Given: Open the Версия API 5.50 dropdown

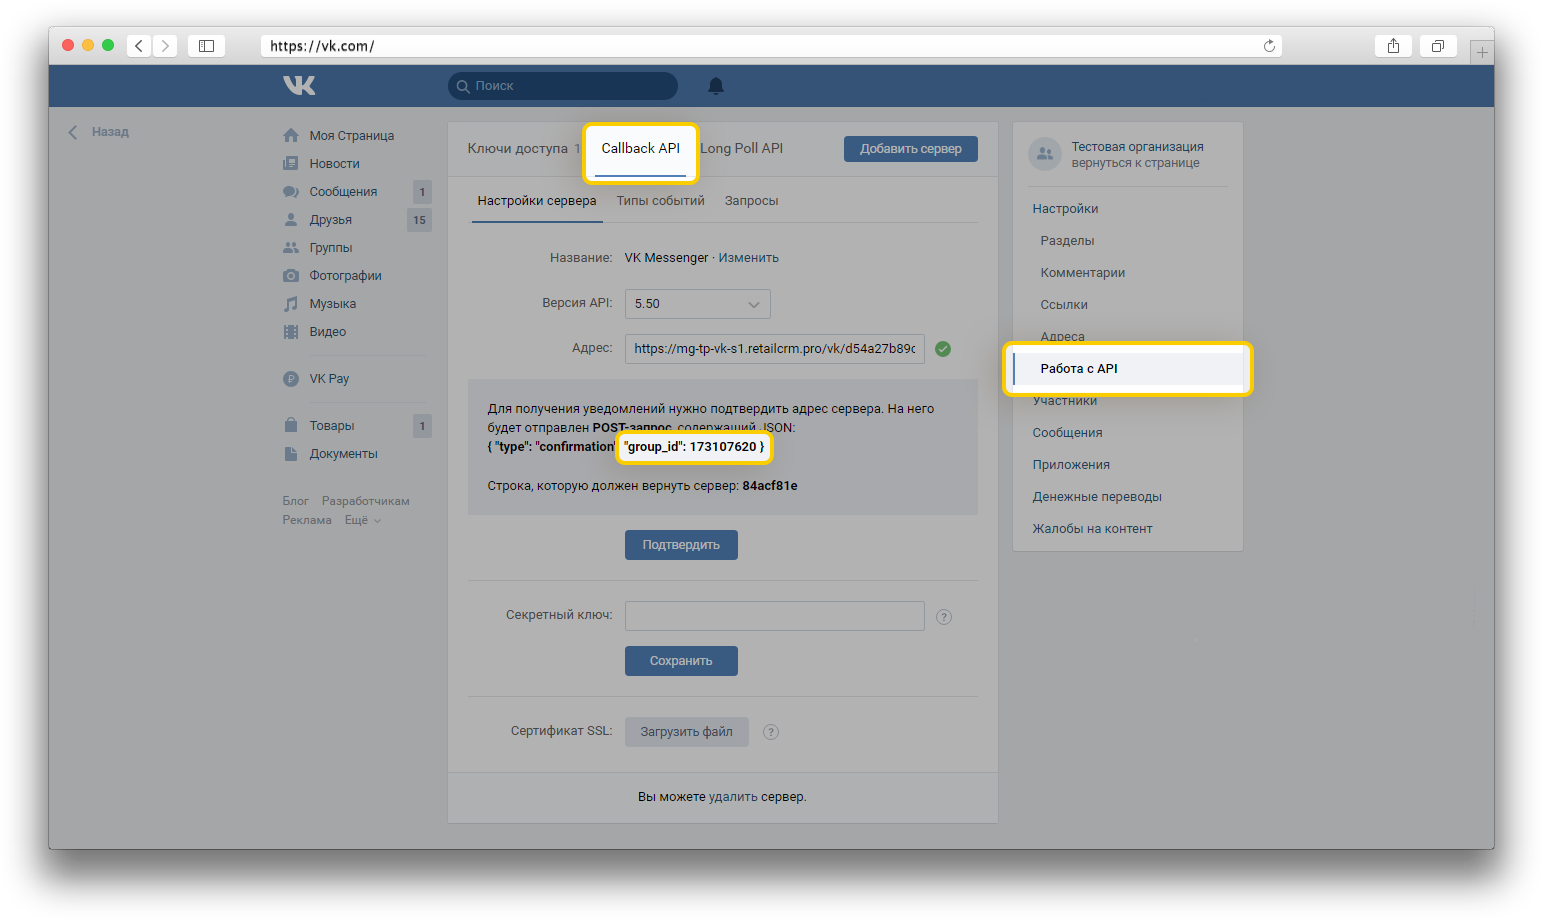Looking at the screenshot, I should pyautogui.click(x=697, y=304).
